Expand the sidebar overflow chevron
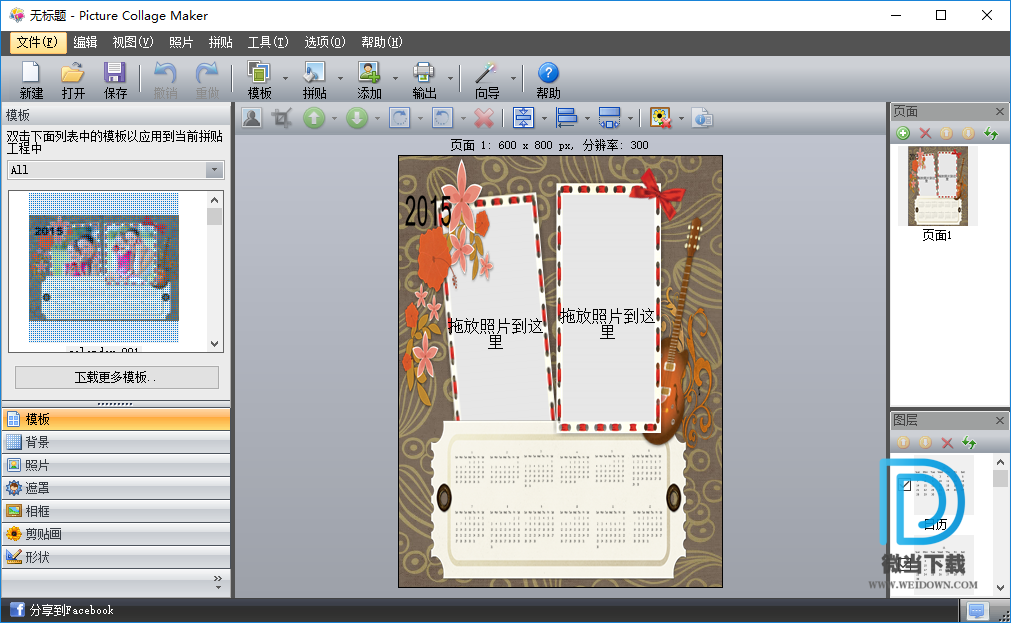 click(x=218, y=582)
